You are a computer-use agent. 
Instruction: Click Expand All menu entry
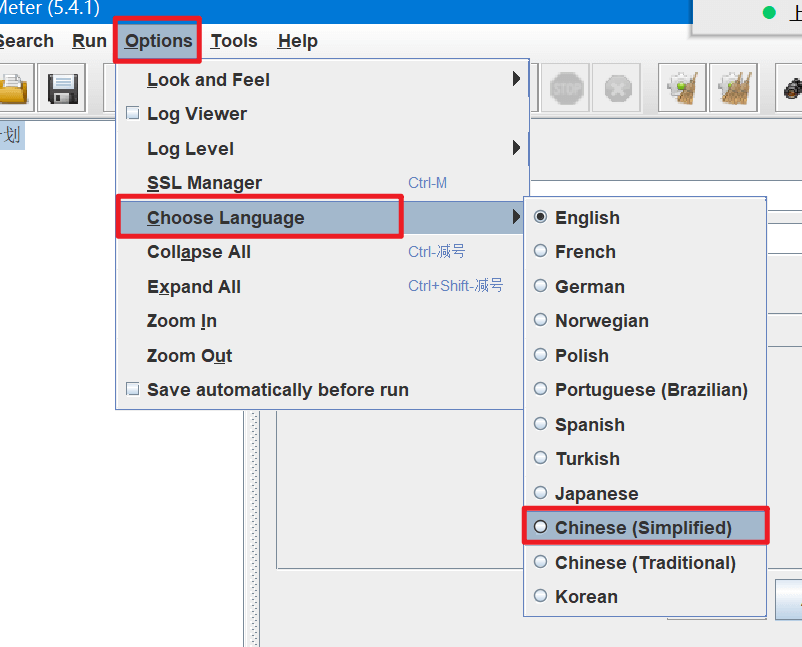coord(320,286)
